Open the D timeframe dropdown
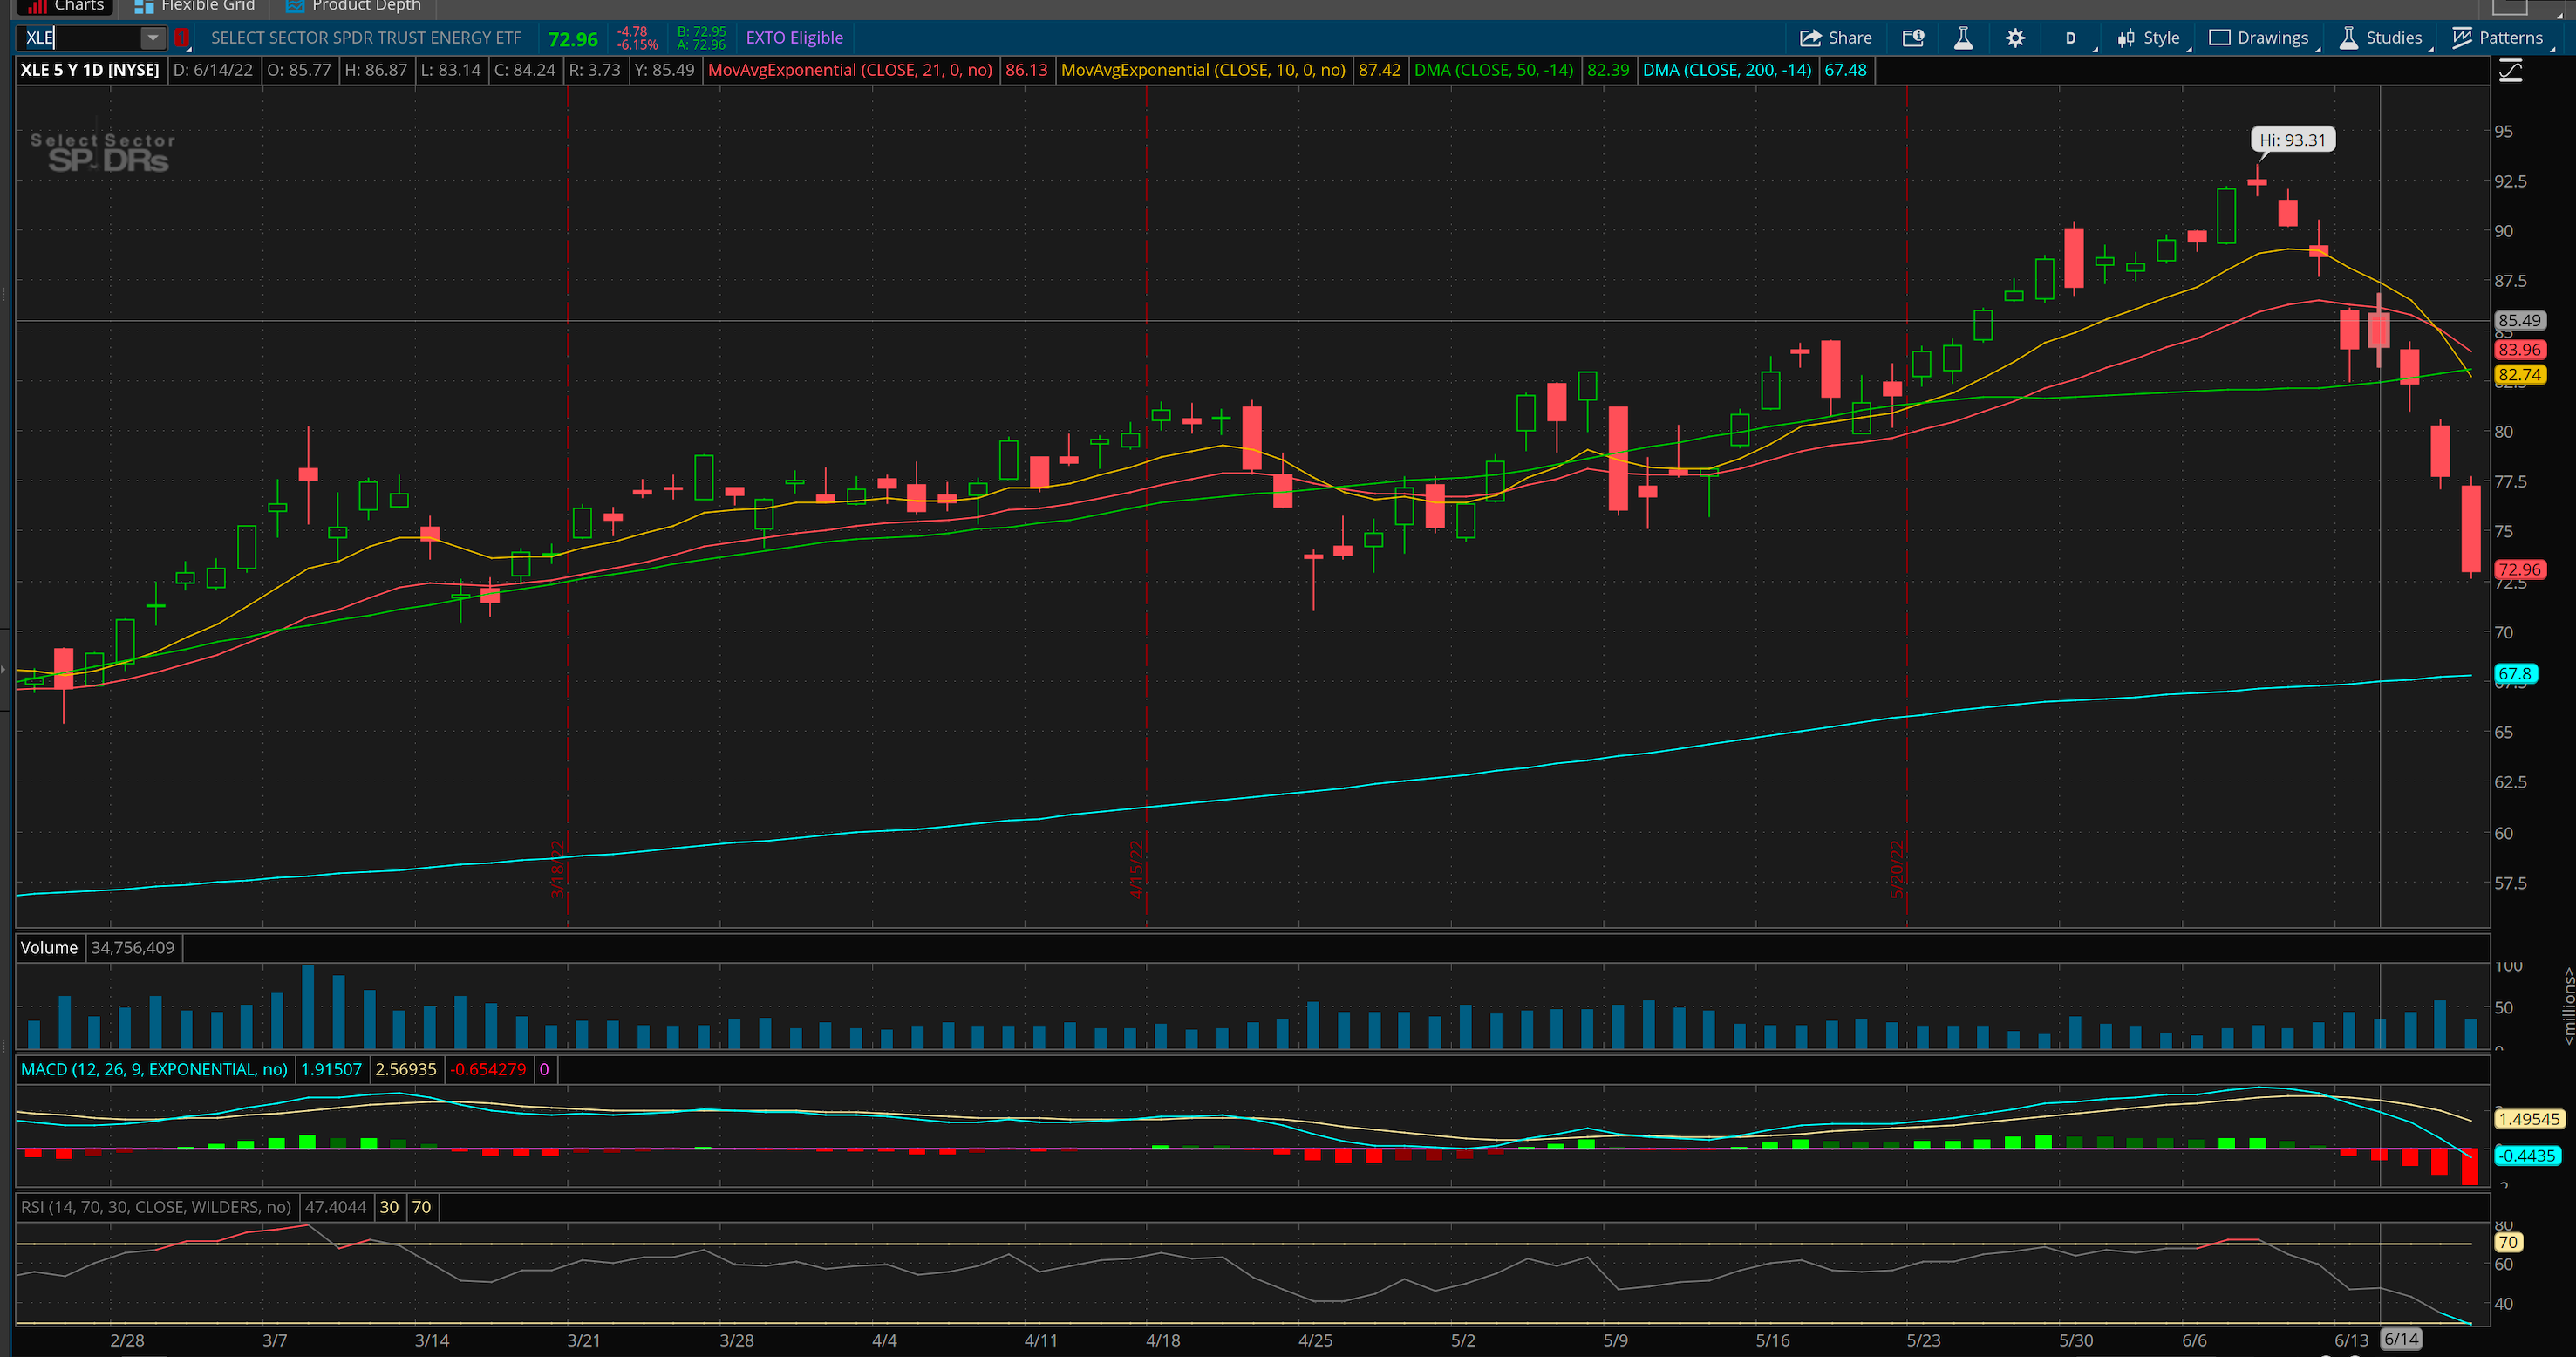Image resolution: width=2576 pixels, height=1357 pixels. click(2070, 38)
